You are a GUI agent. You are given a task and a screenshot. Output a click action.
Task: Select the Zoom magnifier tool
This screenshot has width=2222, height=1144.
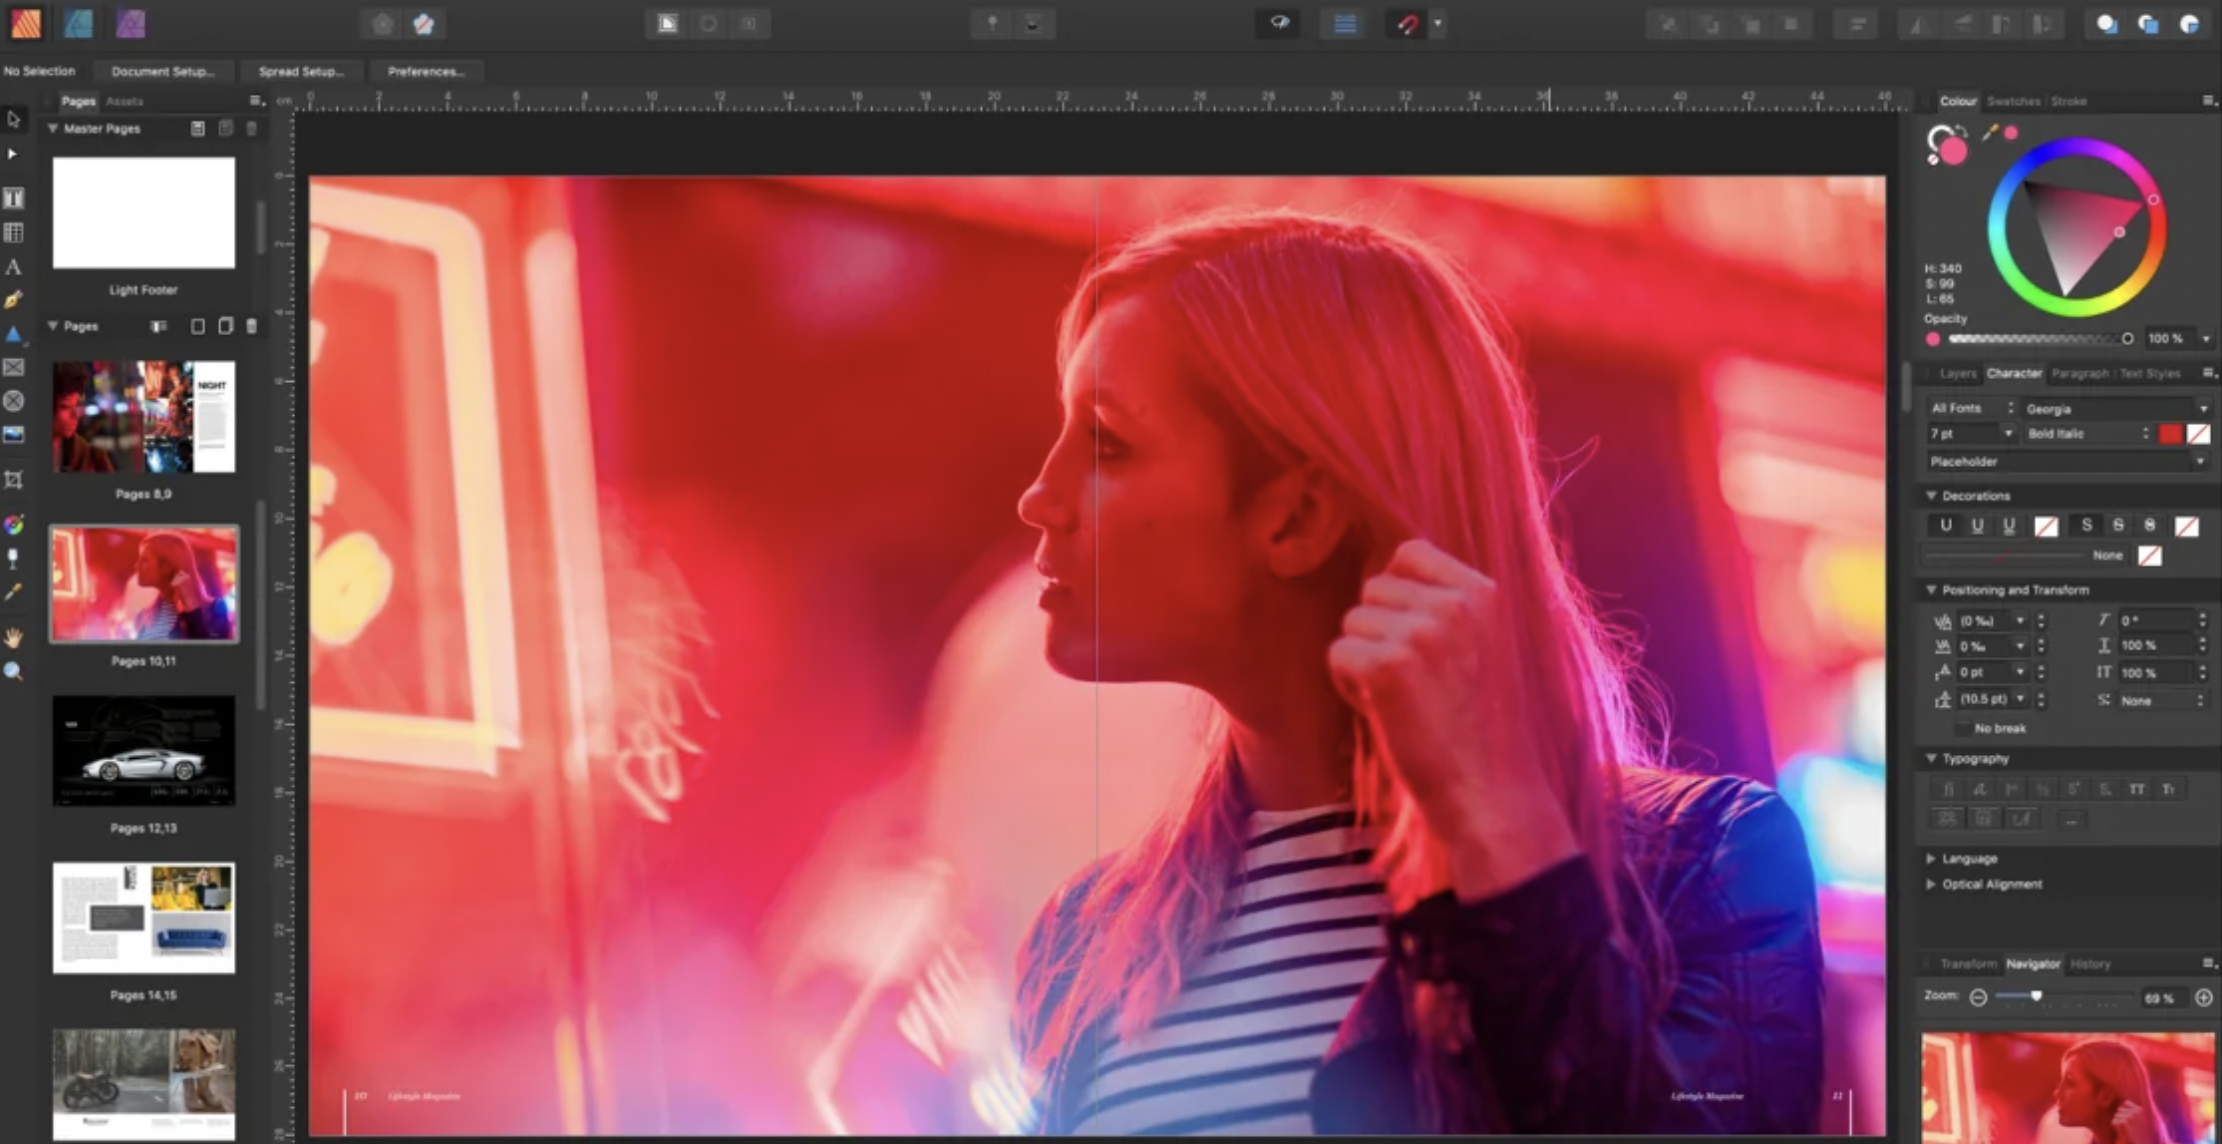click(x=14, y=672)
